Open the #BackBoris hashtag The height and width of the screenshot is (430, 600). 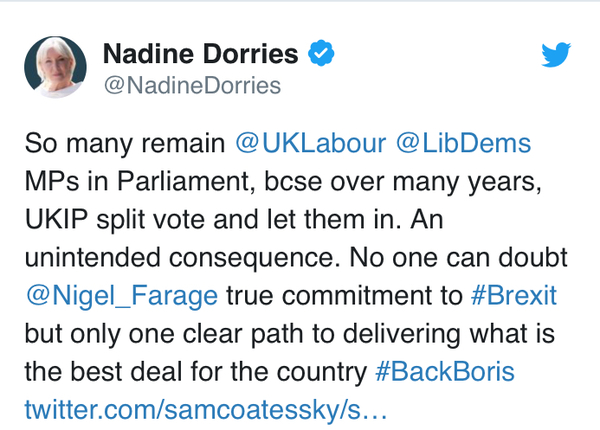coord(443,374)
